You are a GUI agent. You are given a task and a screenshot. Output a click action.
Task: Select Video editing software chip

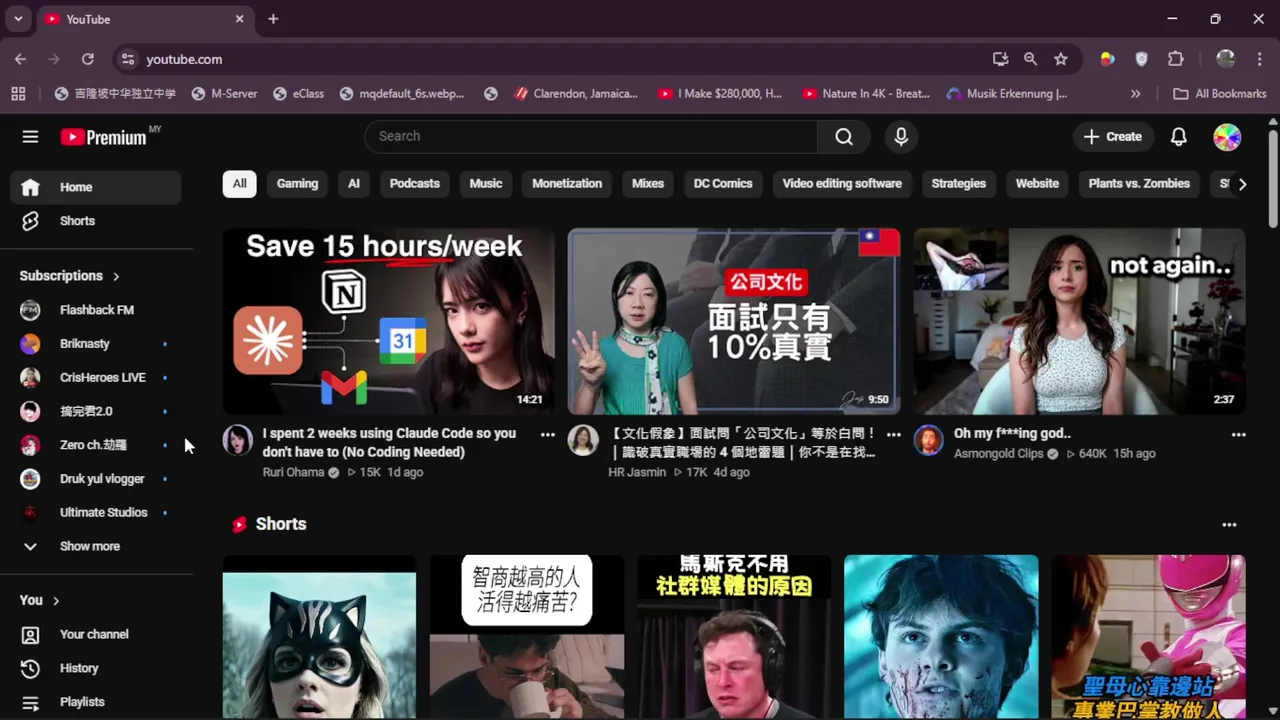coord(842,184)
